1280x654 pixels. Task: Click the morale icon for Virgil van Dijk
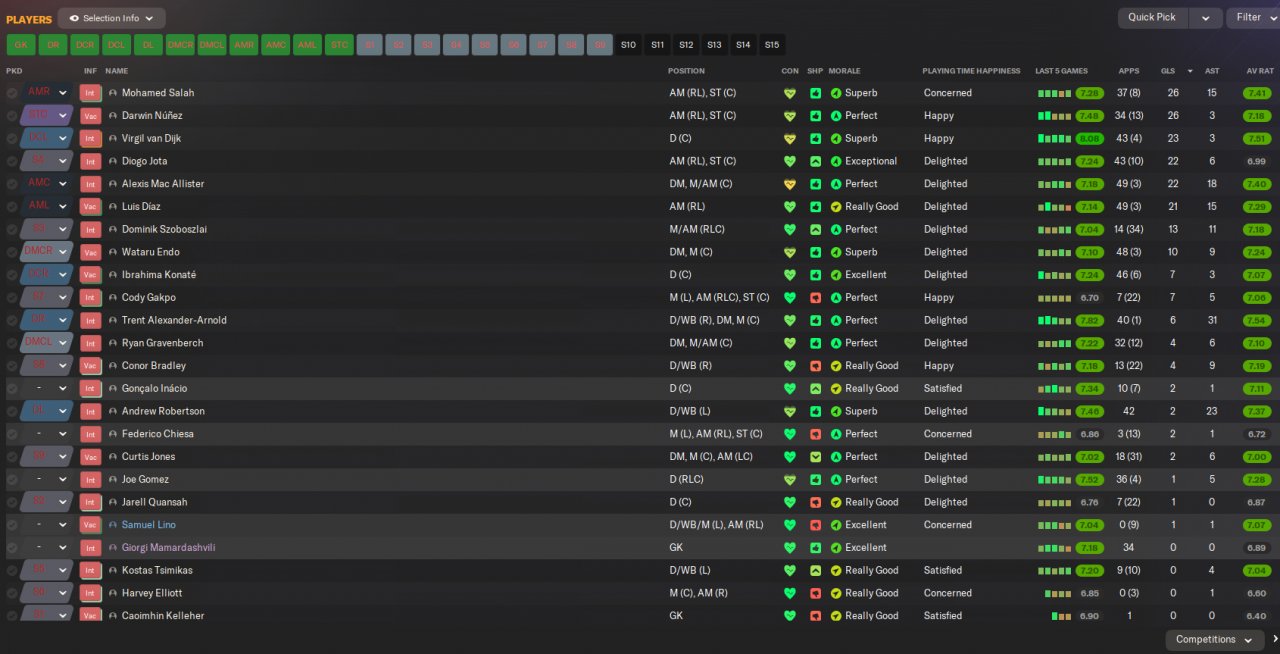pyautogui.click(x=836, y=139)
